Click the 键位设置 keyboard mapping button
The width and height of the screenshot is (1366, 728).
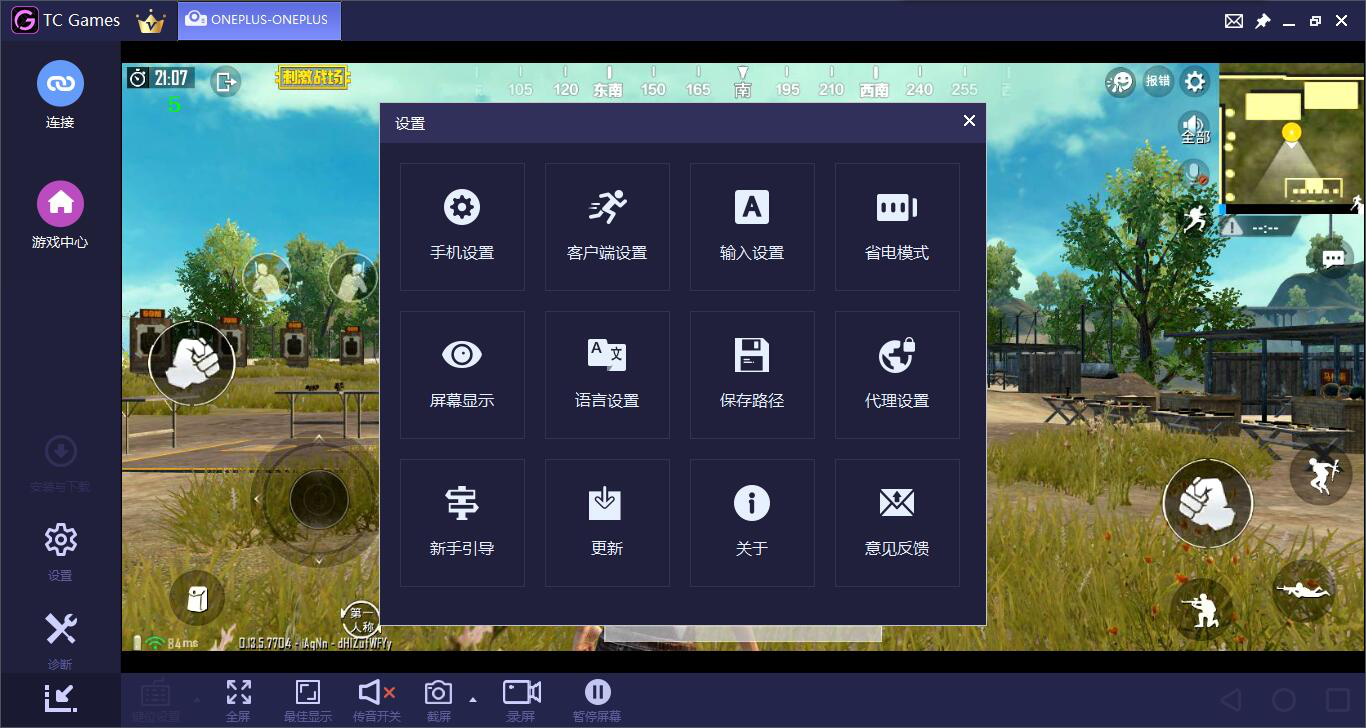[155, 700]
